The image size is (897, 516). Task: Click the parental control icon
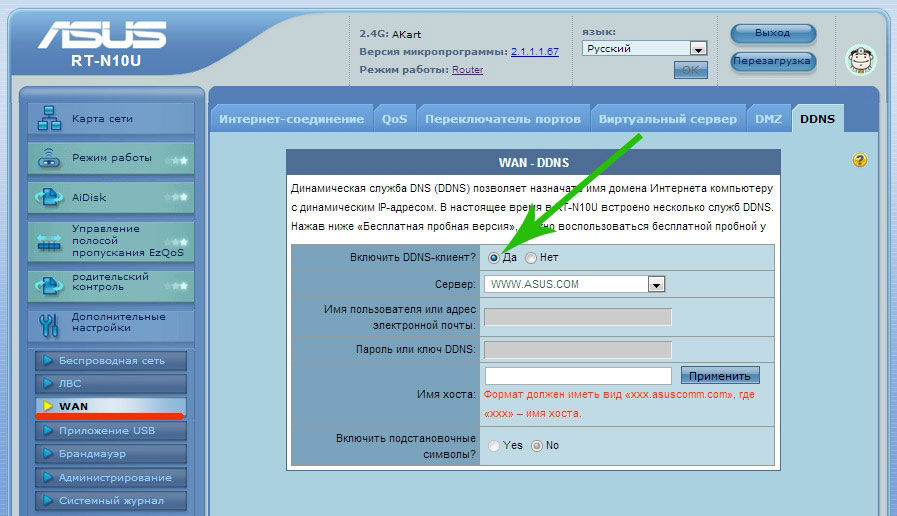(49, 284)
